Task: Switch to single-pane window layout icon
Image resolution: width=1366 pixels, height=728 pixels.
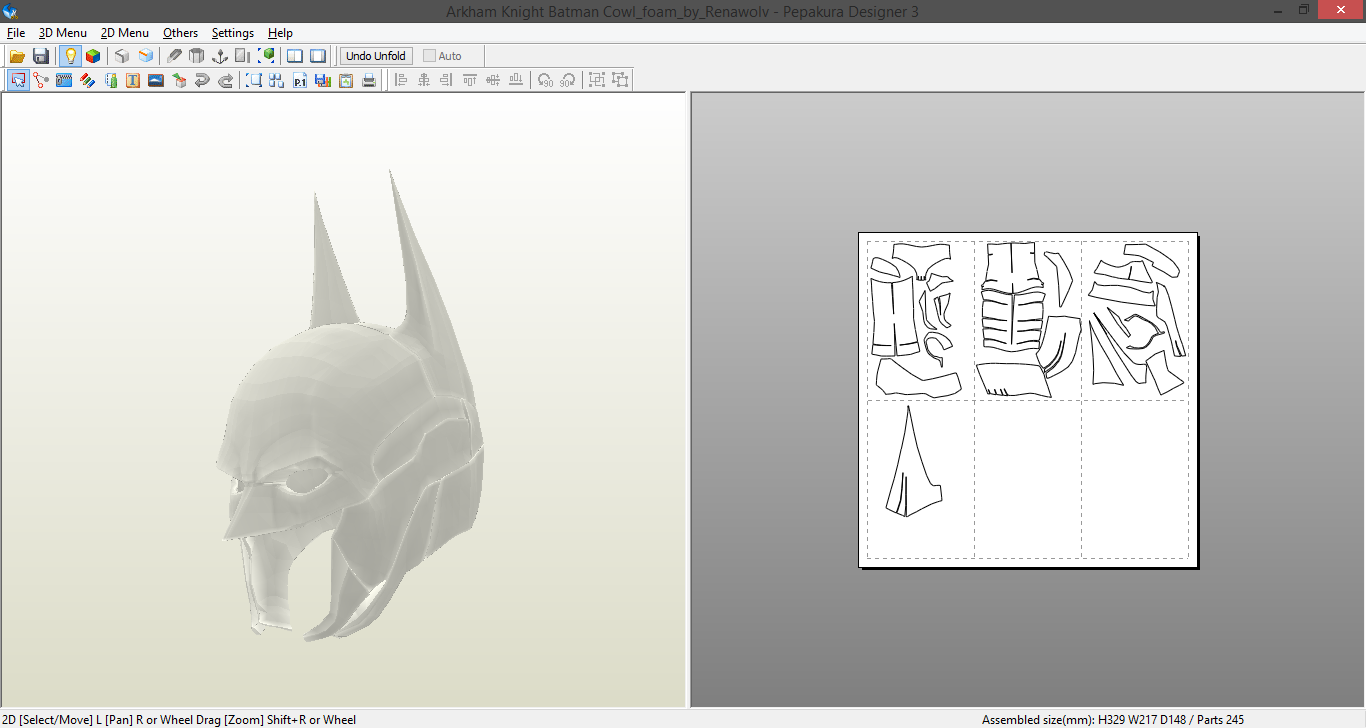Action: coord(318,56)
